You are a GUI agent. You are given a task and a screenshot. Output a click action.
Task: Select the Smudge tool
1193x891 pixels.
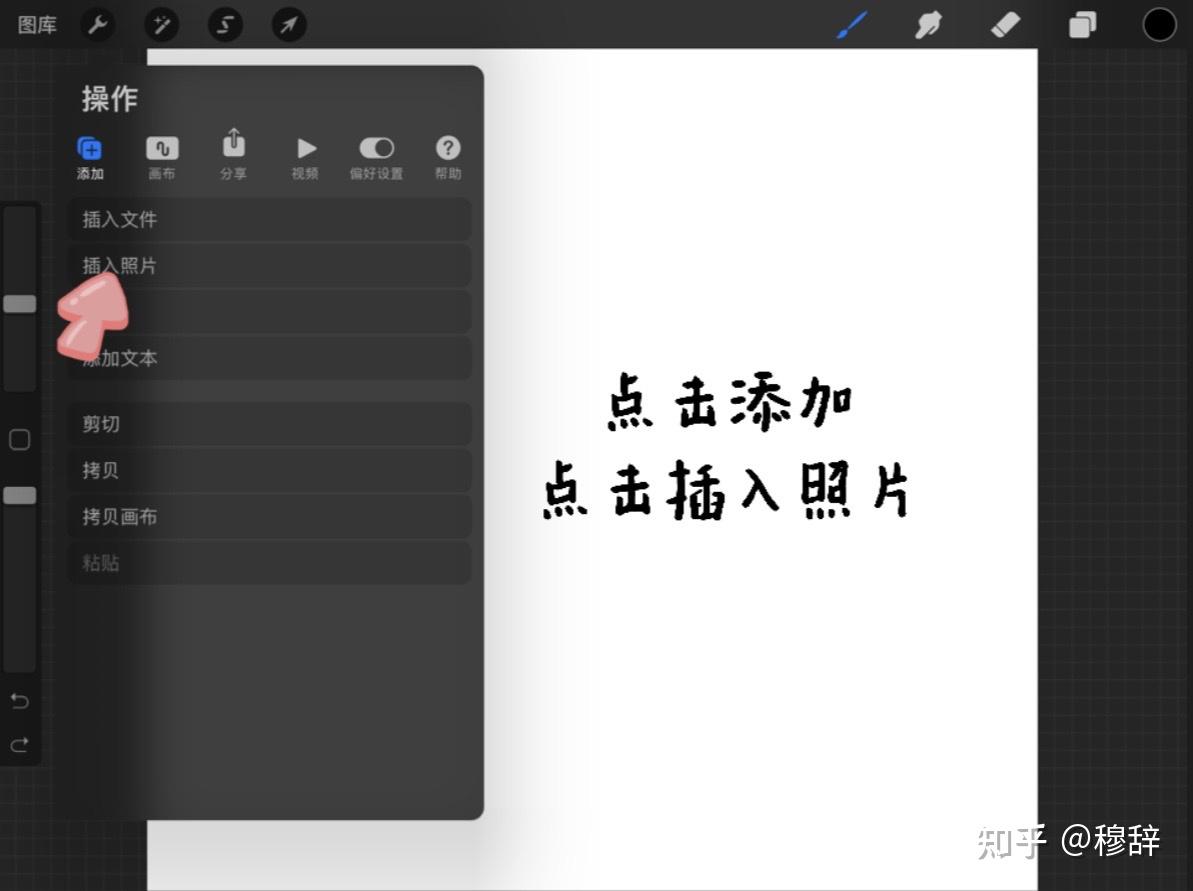928,25
